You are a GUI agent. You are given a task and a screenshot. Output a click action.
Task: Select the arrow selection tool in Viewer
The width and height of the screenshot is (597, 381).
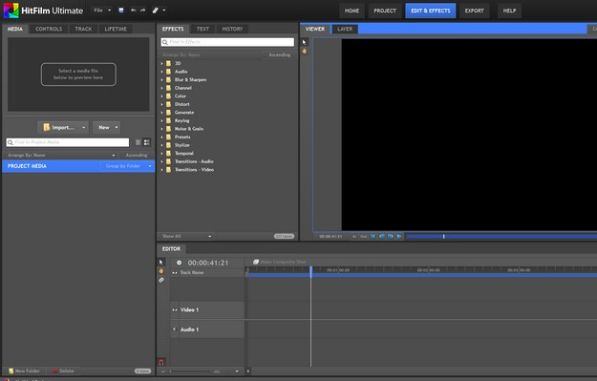tap(305, 42)
